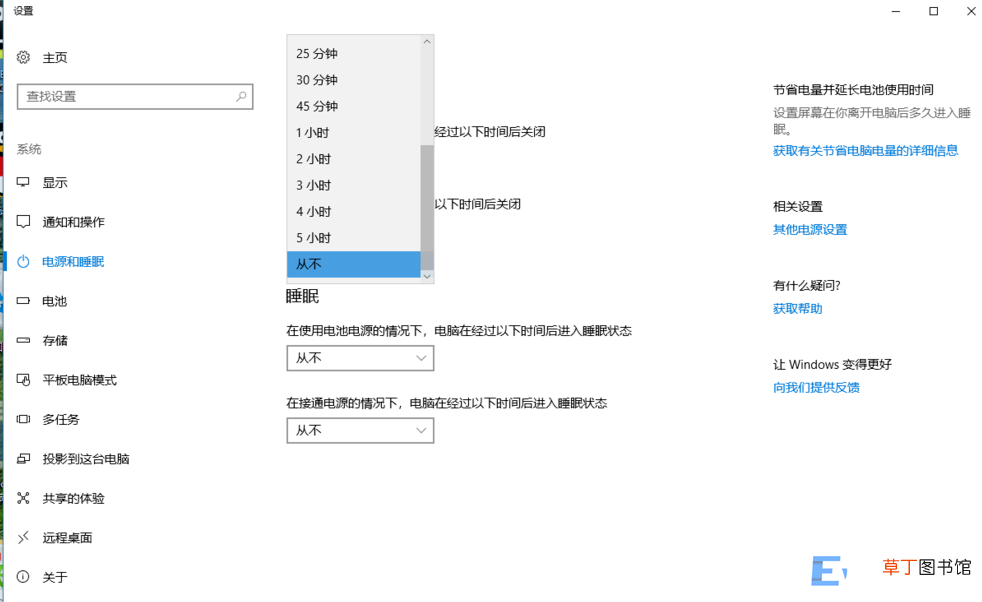Open 投影到这台电脑 settings
The width and height of the screenshot is (982, 602).
point(86,459)
